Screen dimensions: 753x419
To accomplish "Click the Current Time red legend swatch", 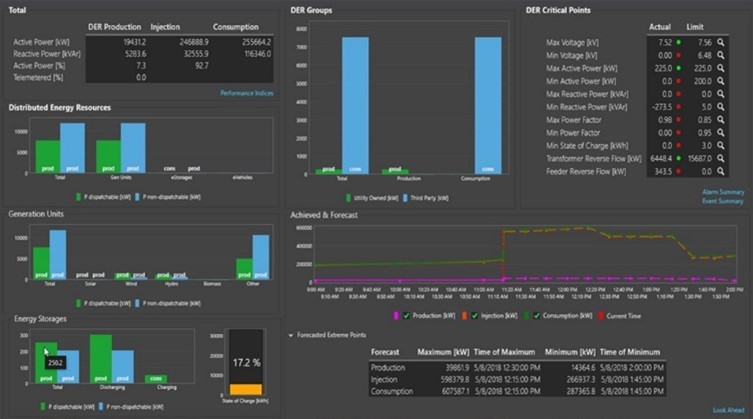I will click(x=599, y=315).
